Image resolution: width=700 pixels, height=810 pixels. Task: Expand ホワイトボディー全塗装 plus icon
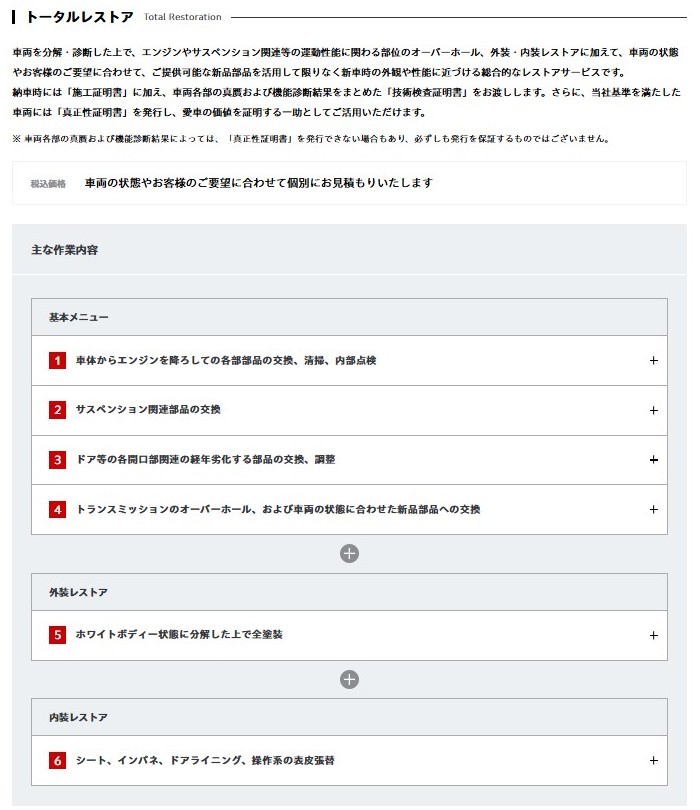654,635
